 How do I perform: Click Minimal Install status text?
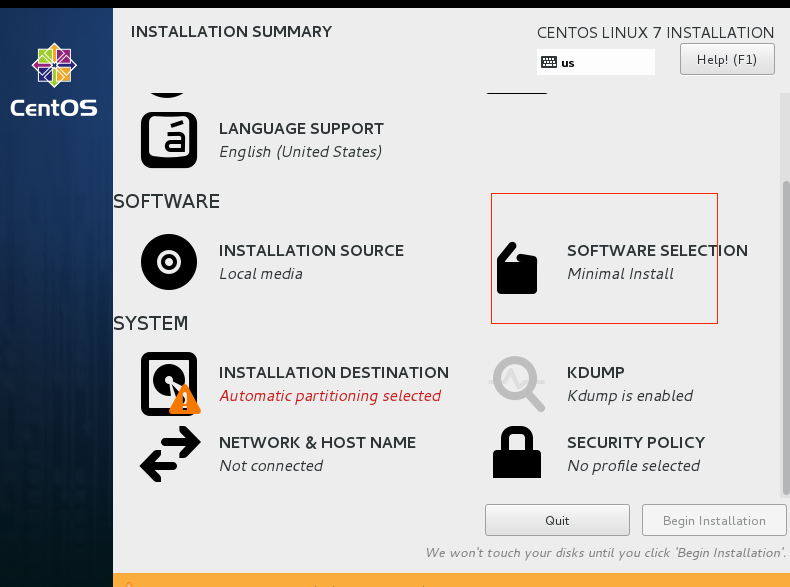coord(620,274)
